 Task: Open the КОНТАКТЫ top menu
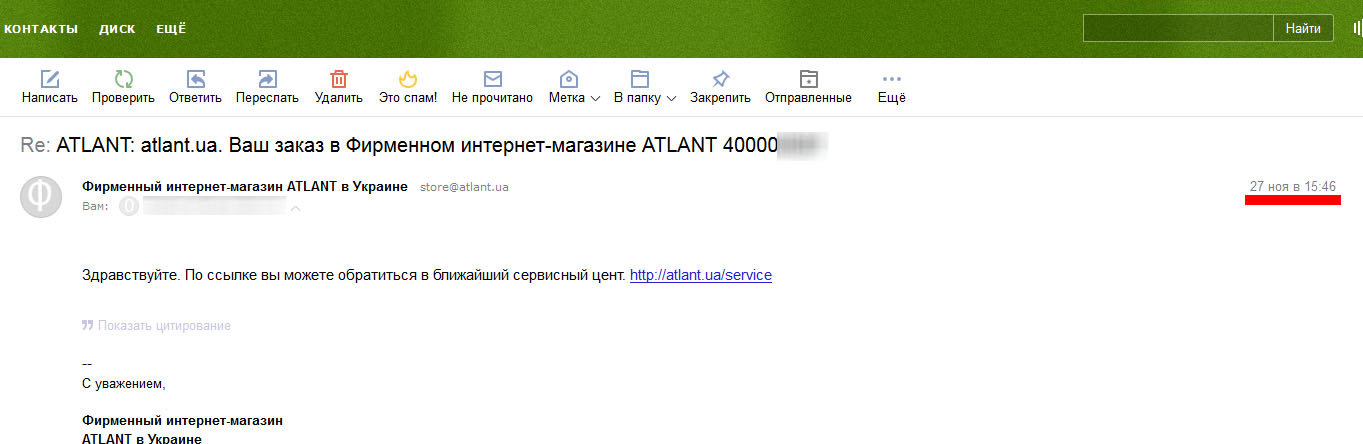click(x=40, y=29)
